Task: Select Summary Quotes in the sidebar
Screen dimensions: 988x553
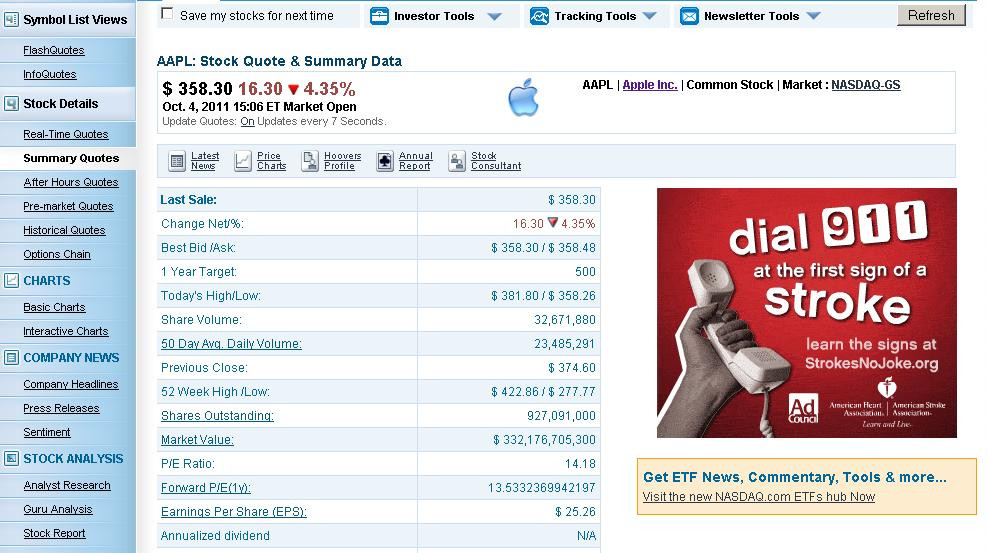Action: (71, 158)
